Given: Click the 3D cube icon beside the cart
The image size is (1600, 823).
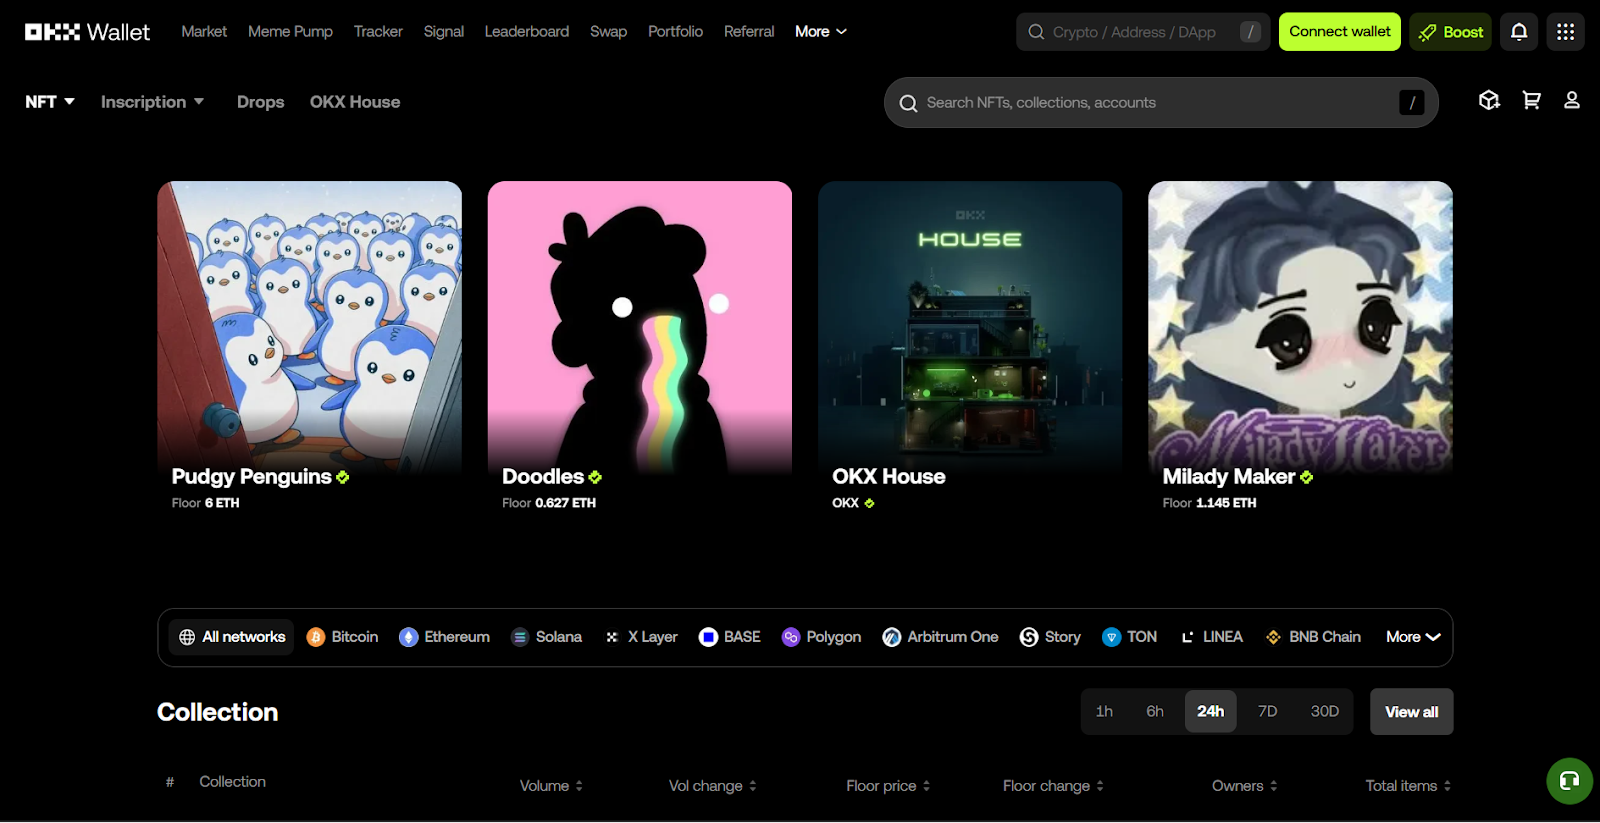Looking at the screenshot, I should 1489,100.
